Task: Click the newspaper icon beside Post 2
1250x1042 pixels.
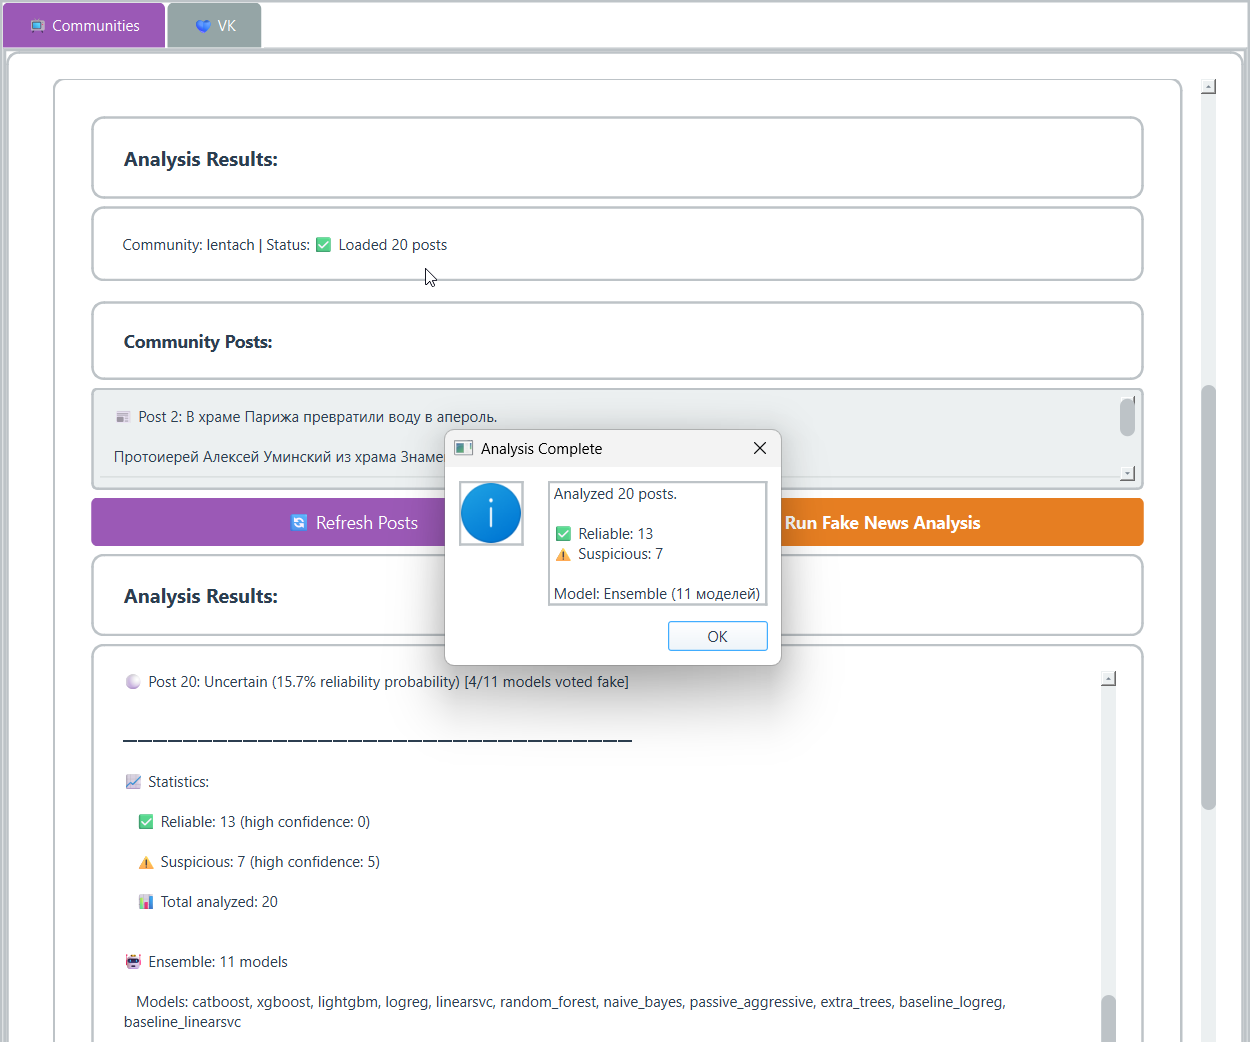Action: tap(123, 417)
